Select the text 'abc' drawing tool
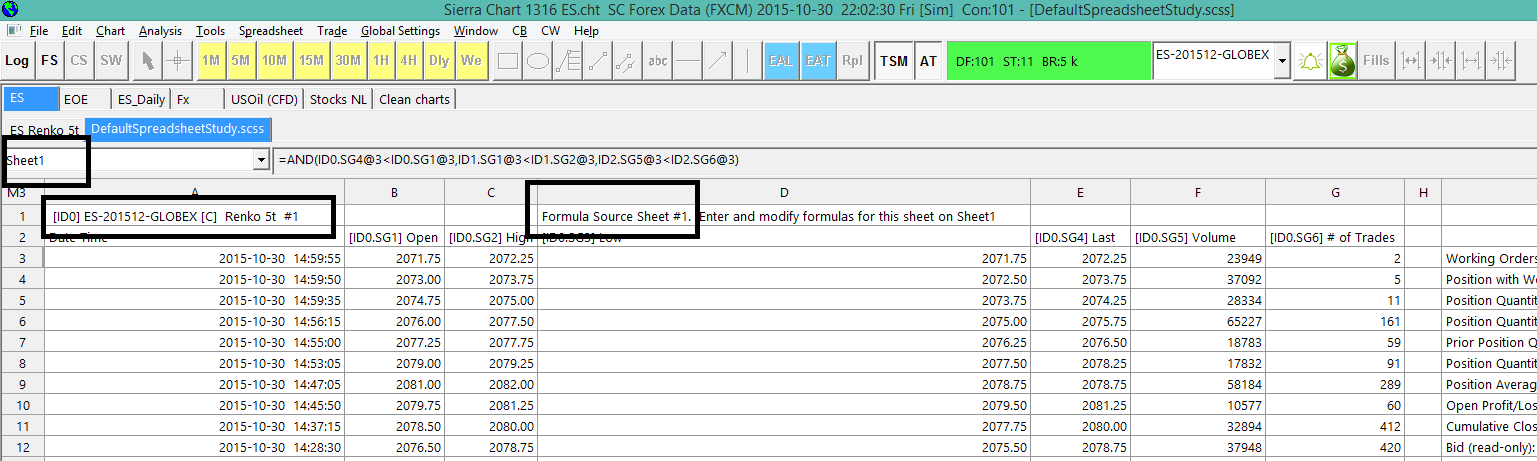 tap(658, 61)
